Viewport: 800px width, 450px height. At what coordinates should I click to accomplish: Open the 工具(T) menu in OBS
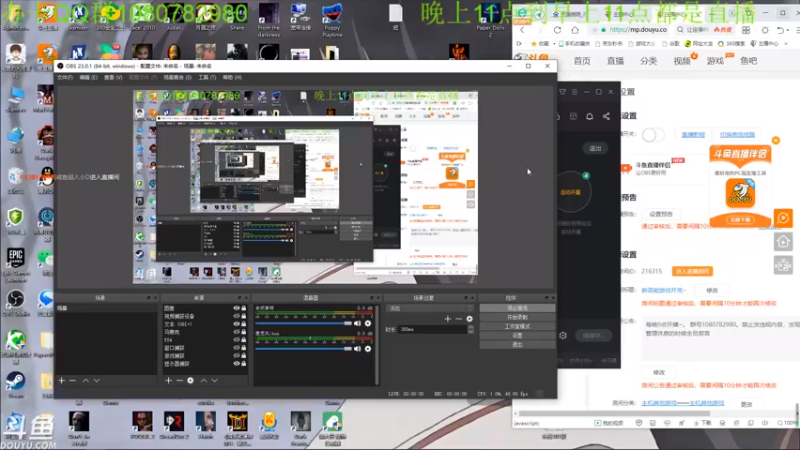click(207, 78)
